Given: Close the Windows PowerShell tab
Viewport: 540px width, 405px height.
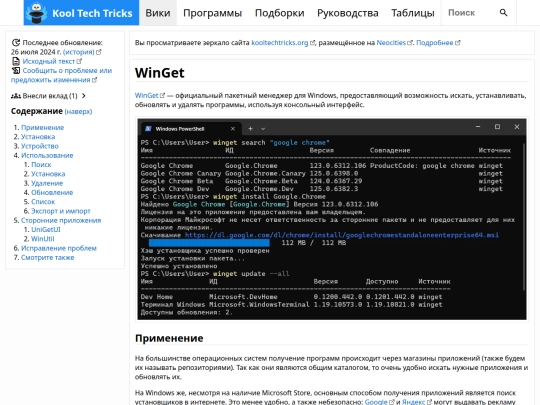Looking at the screenshot, I should (x=233, y=129).
